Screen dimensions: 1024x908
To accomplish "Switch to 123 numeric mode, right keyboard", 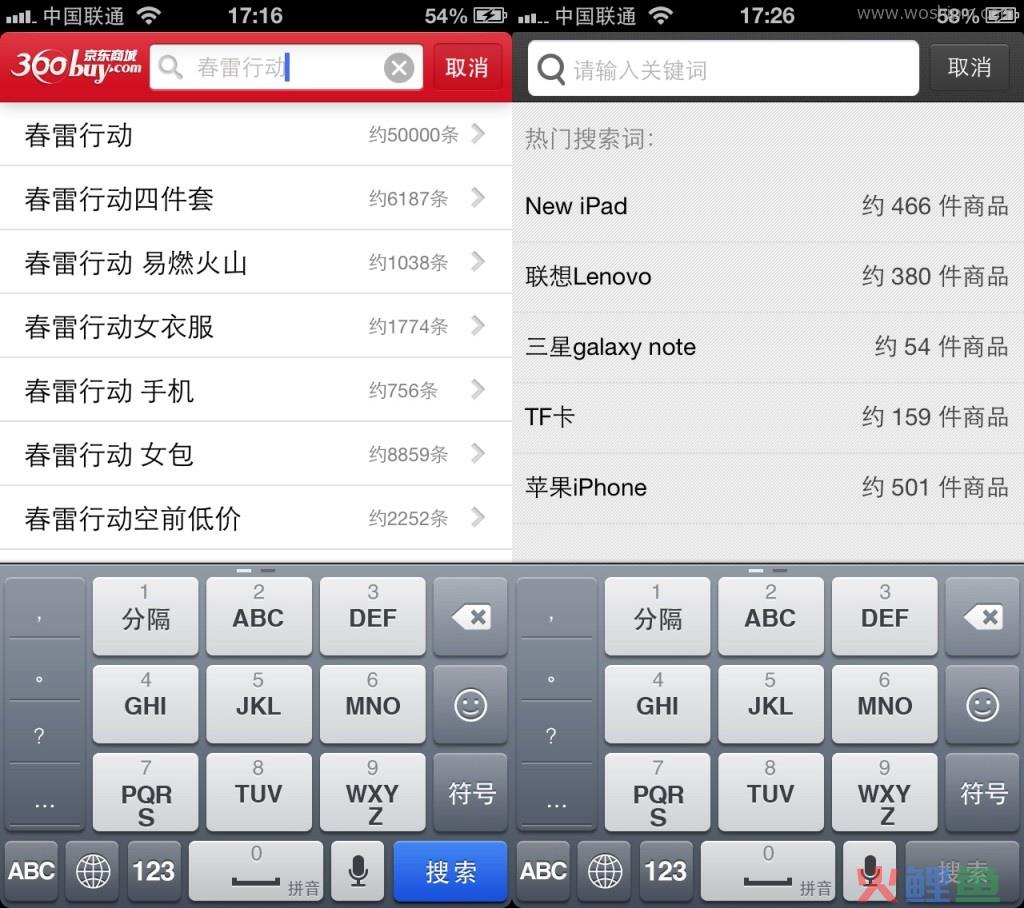I will [666, 871].
